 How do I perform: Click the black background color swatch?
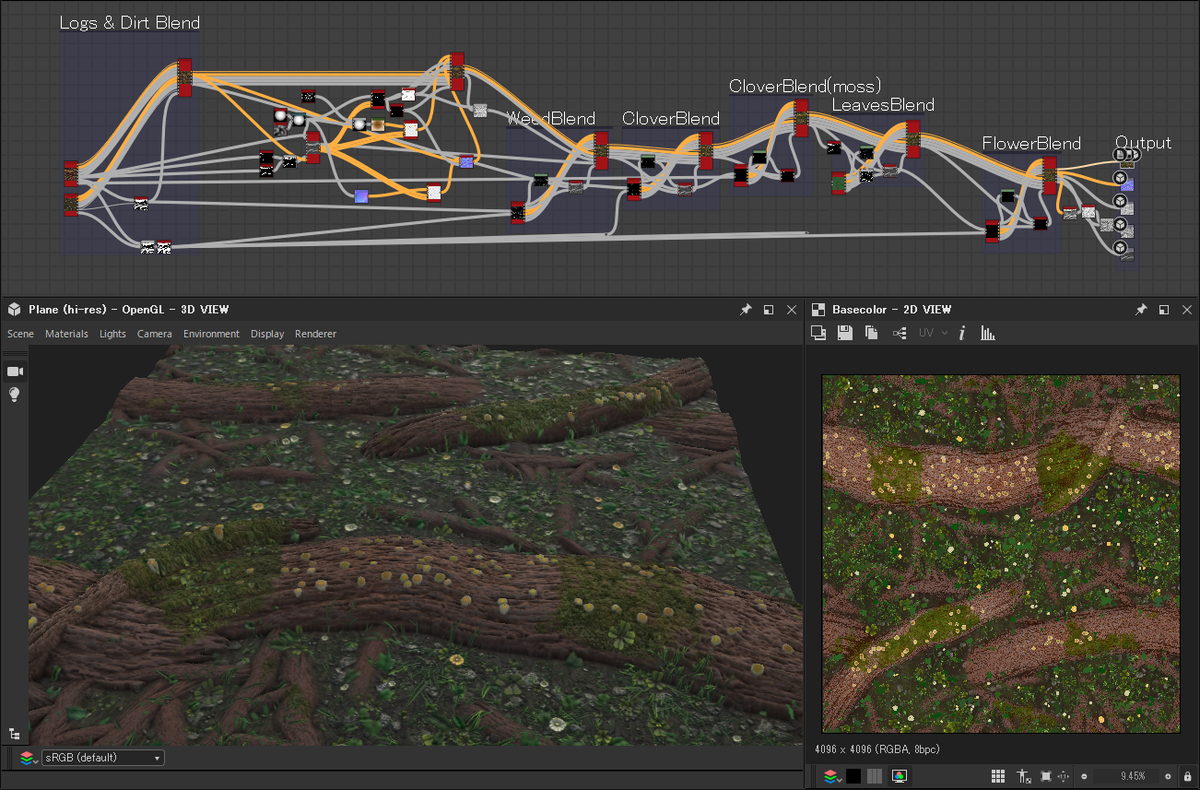click(853, 776)
